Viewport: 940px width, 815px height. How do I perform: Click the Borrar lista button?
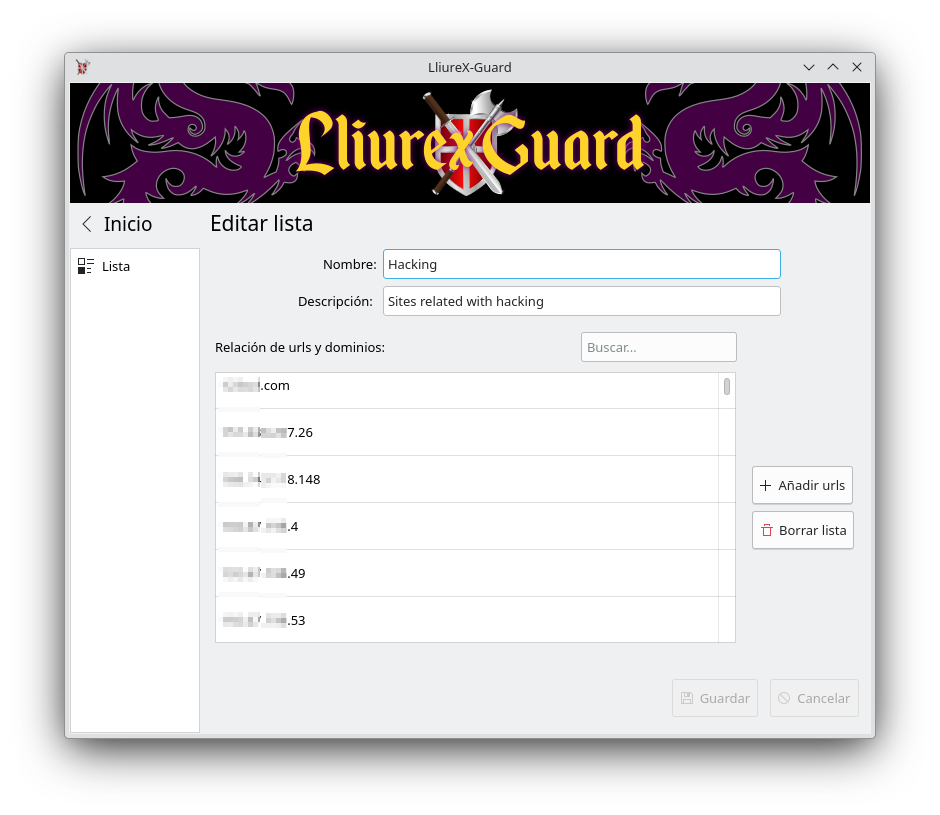coord(803,530)
